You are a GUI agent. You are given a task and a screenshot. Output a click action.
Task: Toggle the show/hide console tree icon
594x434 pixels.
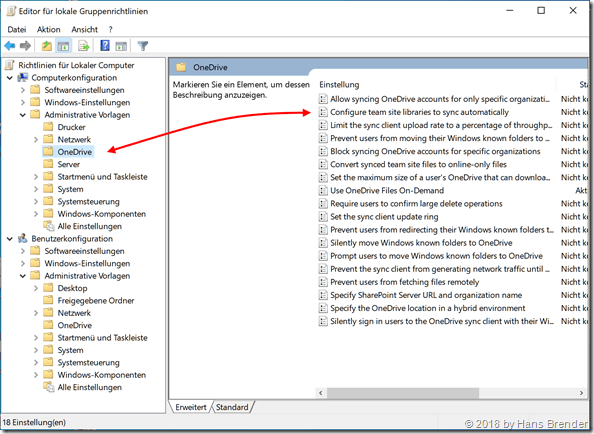pos(63,46)
